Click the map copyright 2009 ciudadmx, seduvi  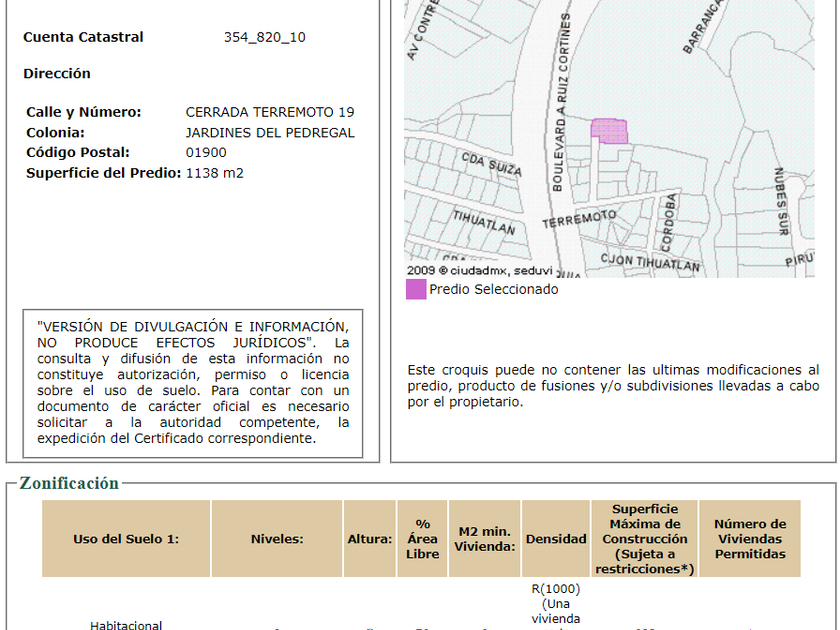tap(479, 271)
